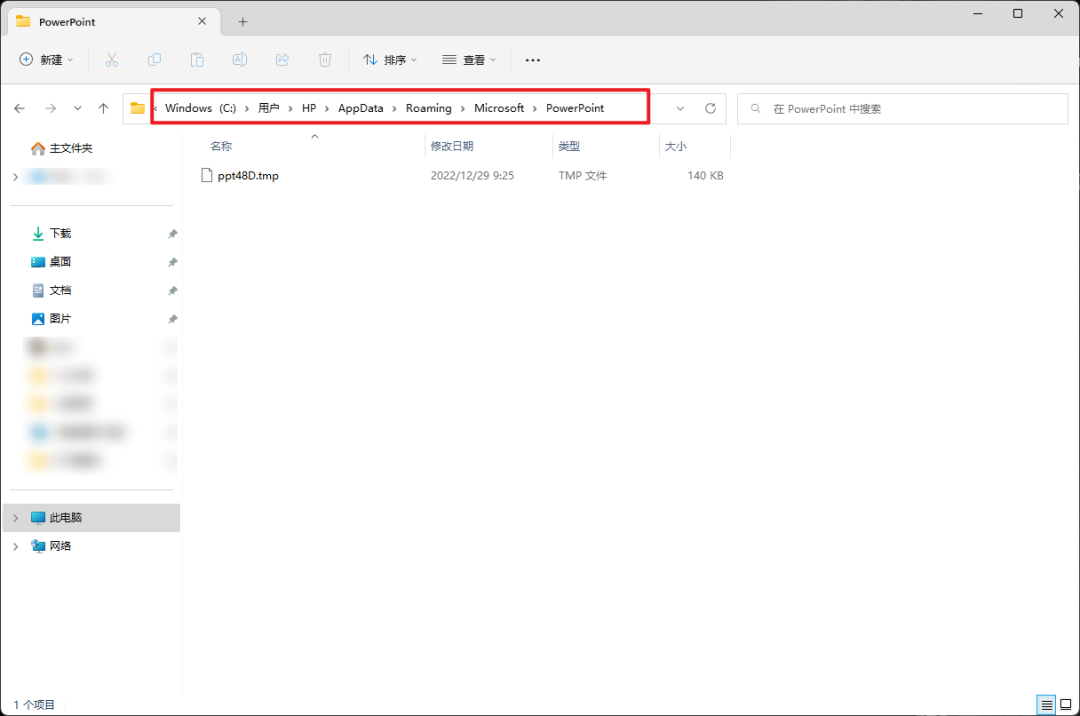Click the Cut scissors icon
The width and height of the screenshot is (1080, 716).
(112, 60)
